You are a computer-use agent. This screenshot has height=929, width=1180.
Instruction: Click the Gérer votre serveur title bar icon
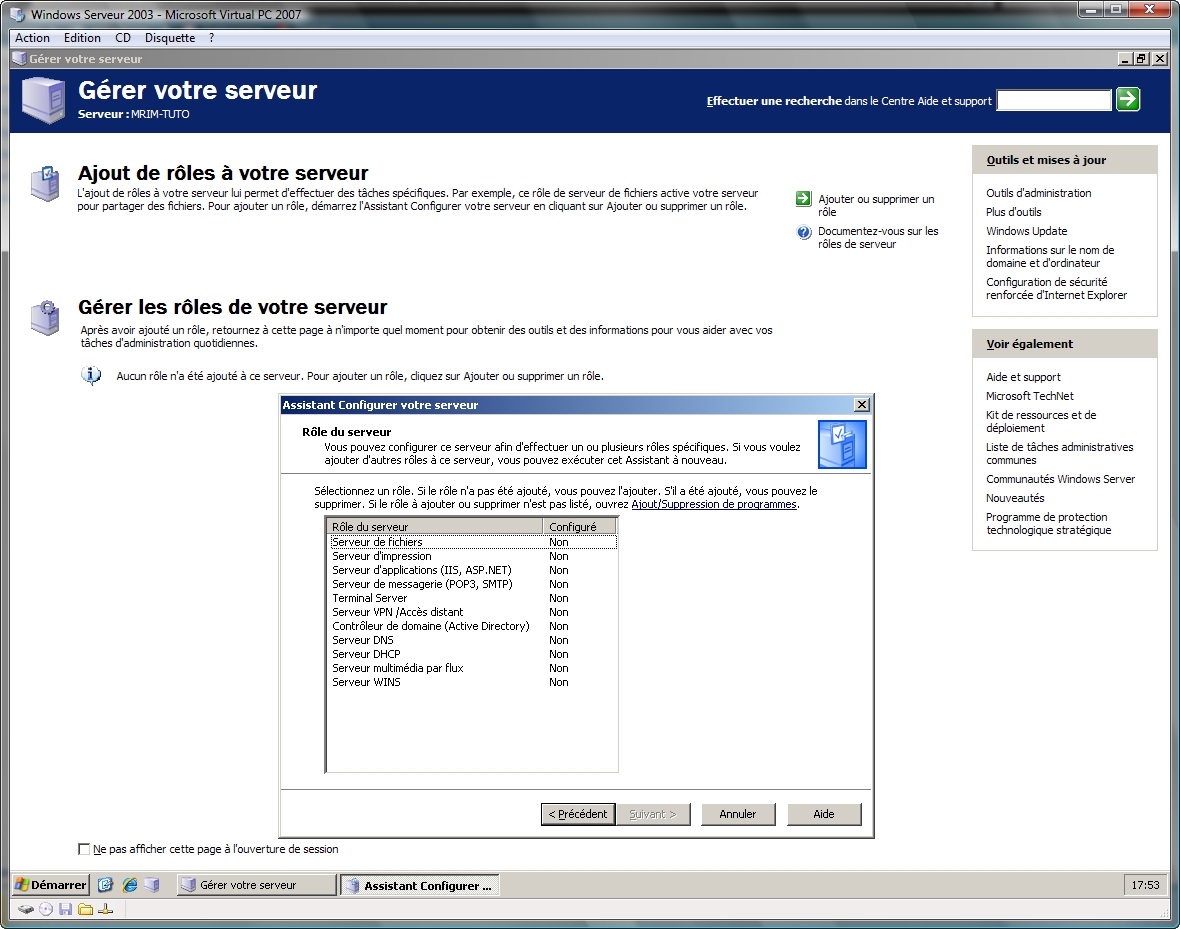pos(20,59)
